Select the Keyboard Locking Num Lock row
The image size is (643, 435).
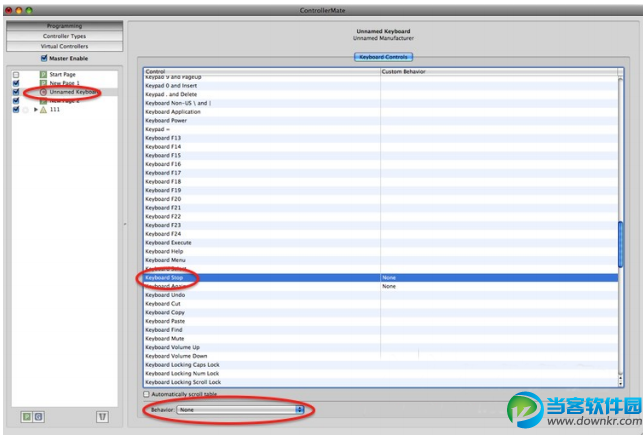coord(381,374)
